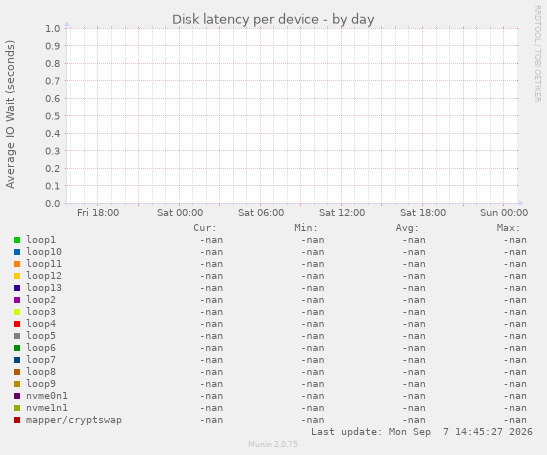Select the loop6 legend label
Screen dimensions: 547x455
[41, 348]
